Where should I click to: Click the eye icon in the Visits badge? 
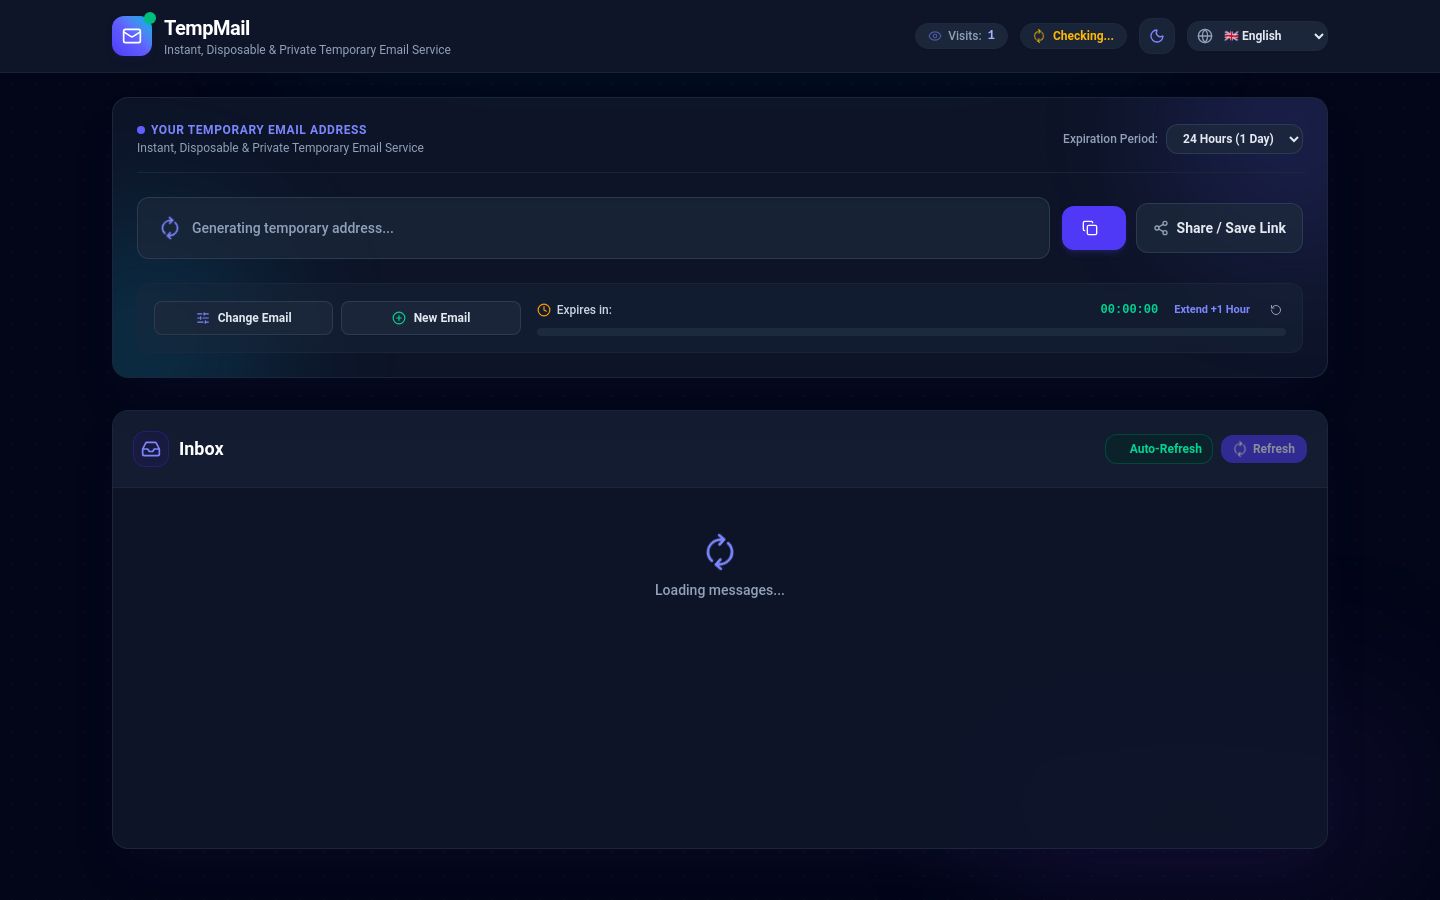pos(935,36)
